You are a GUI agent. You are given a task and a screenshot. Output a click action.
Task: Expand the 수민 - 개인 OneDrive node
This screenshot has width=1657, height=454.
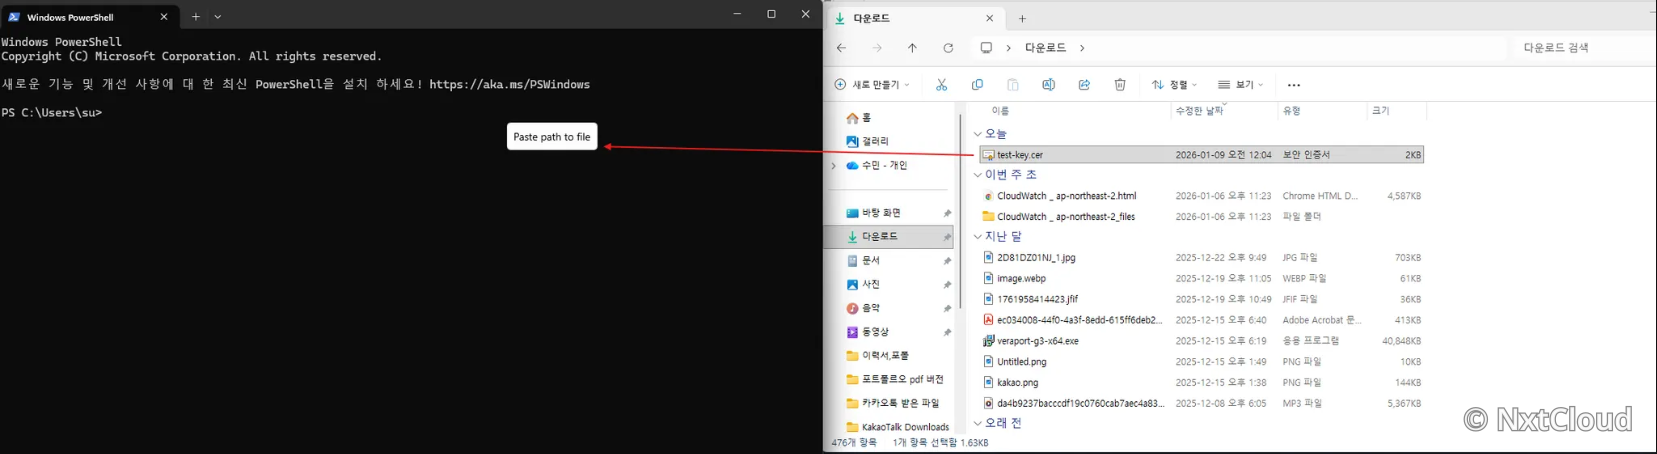(x=834, y=166)
